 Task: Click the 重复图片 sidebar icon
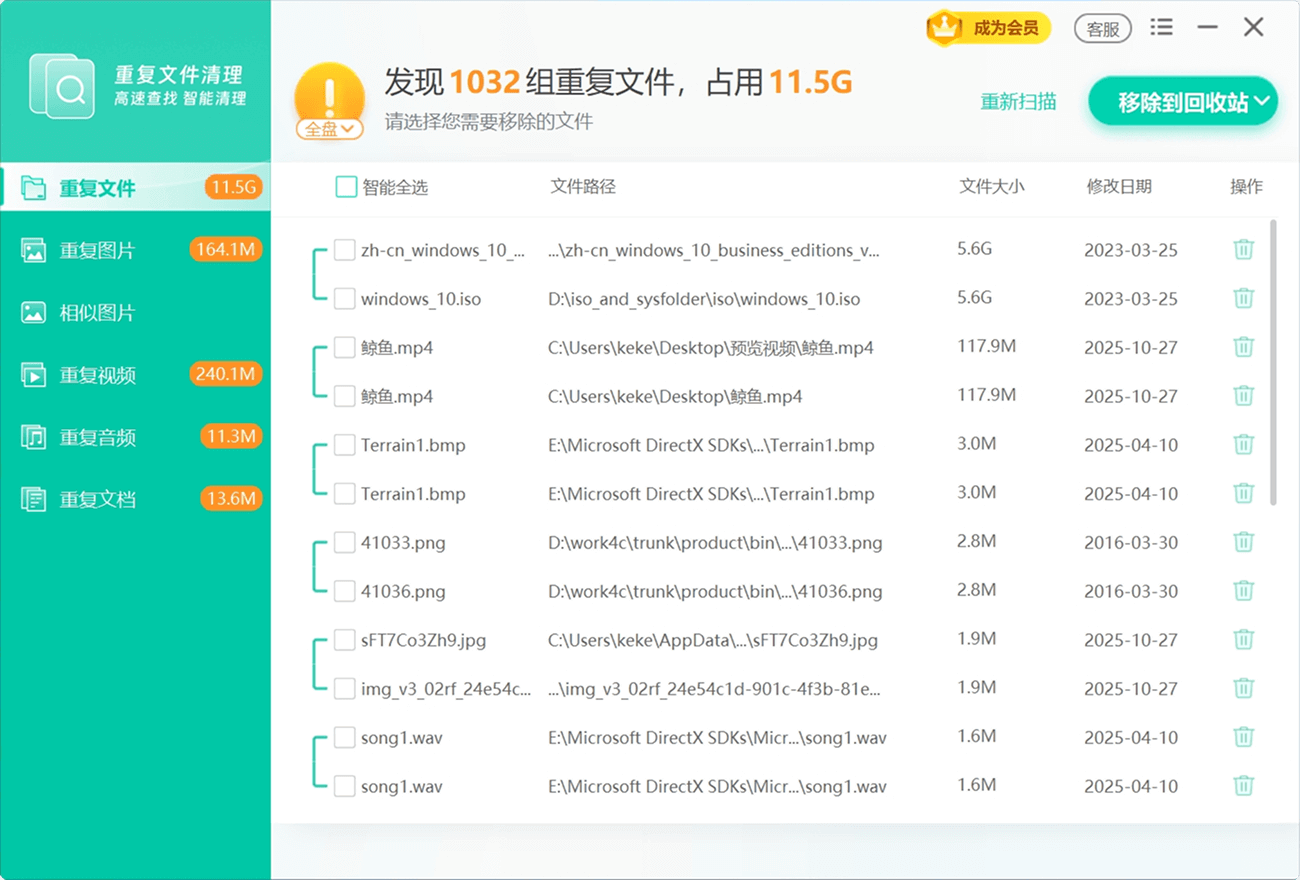34,251
